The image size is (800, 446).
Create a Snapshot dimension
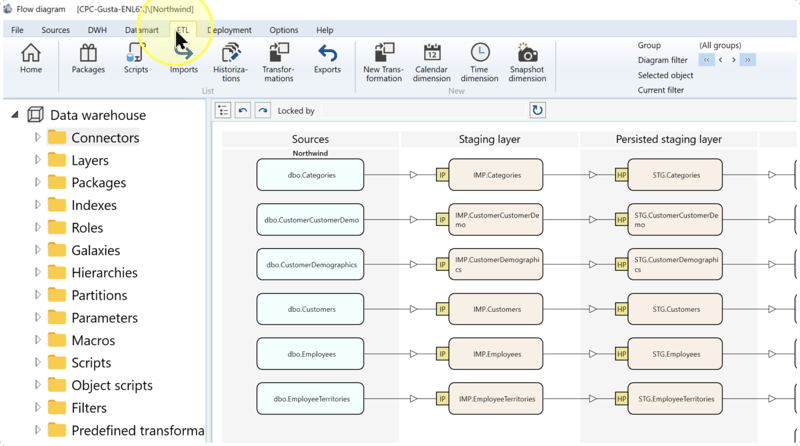coord(527,63)
